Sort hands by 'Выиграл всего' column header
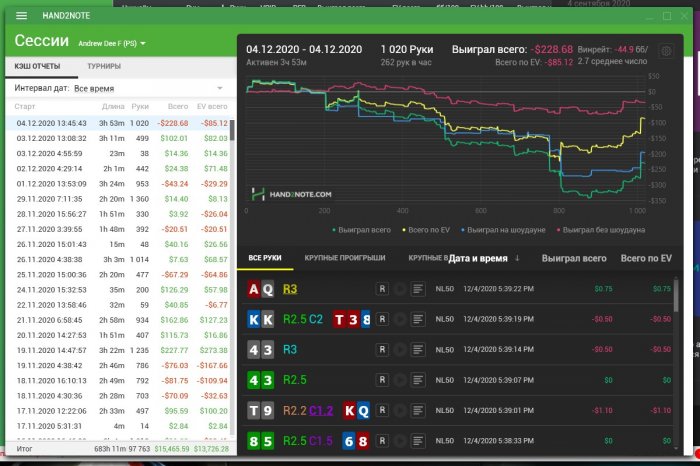Viewport: 700px width, 466px height. coord(574,258)
